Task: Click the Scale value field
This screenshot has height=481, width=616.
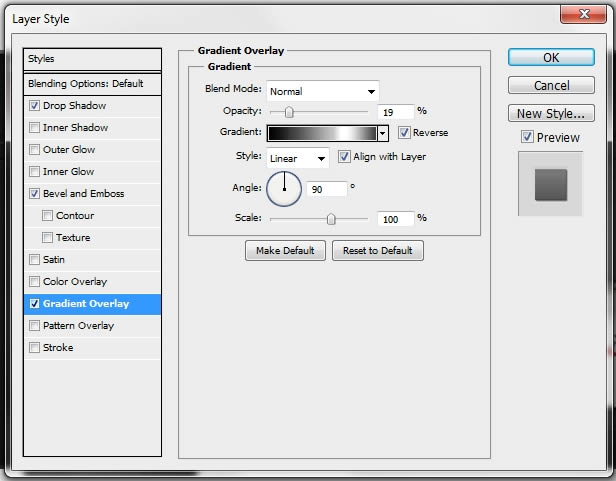Action: [x=395, y=219]
